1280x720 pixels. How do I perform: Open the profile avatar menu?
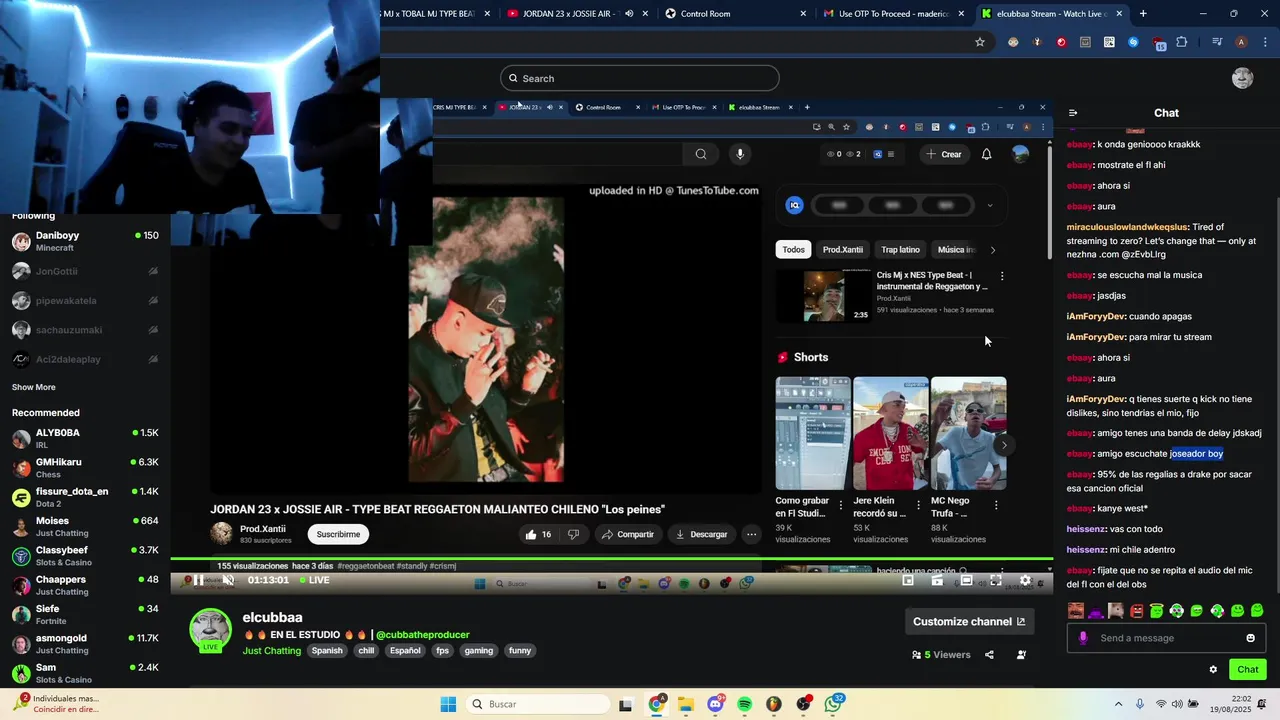pyautogui.click(x=1243, y=79)
